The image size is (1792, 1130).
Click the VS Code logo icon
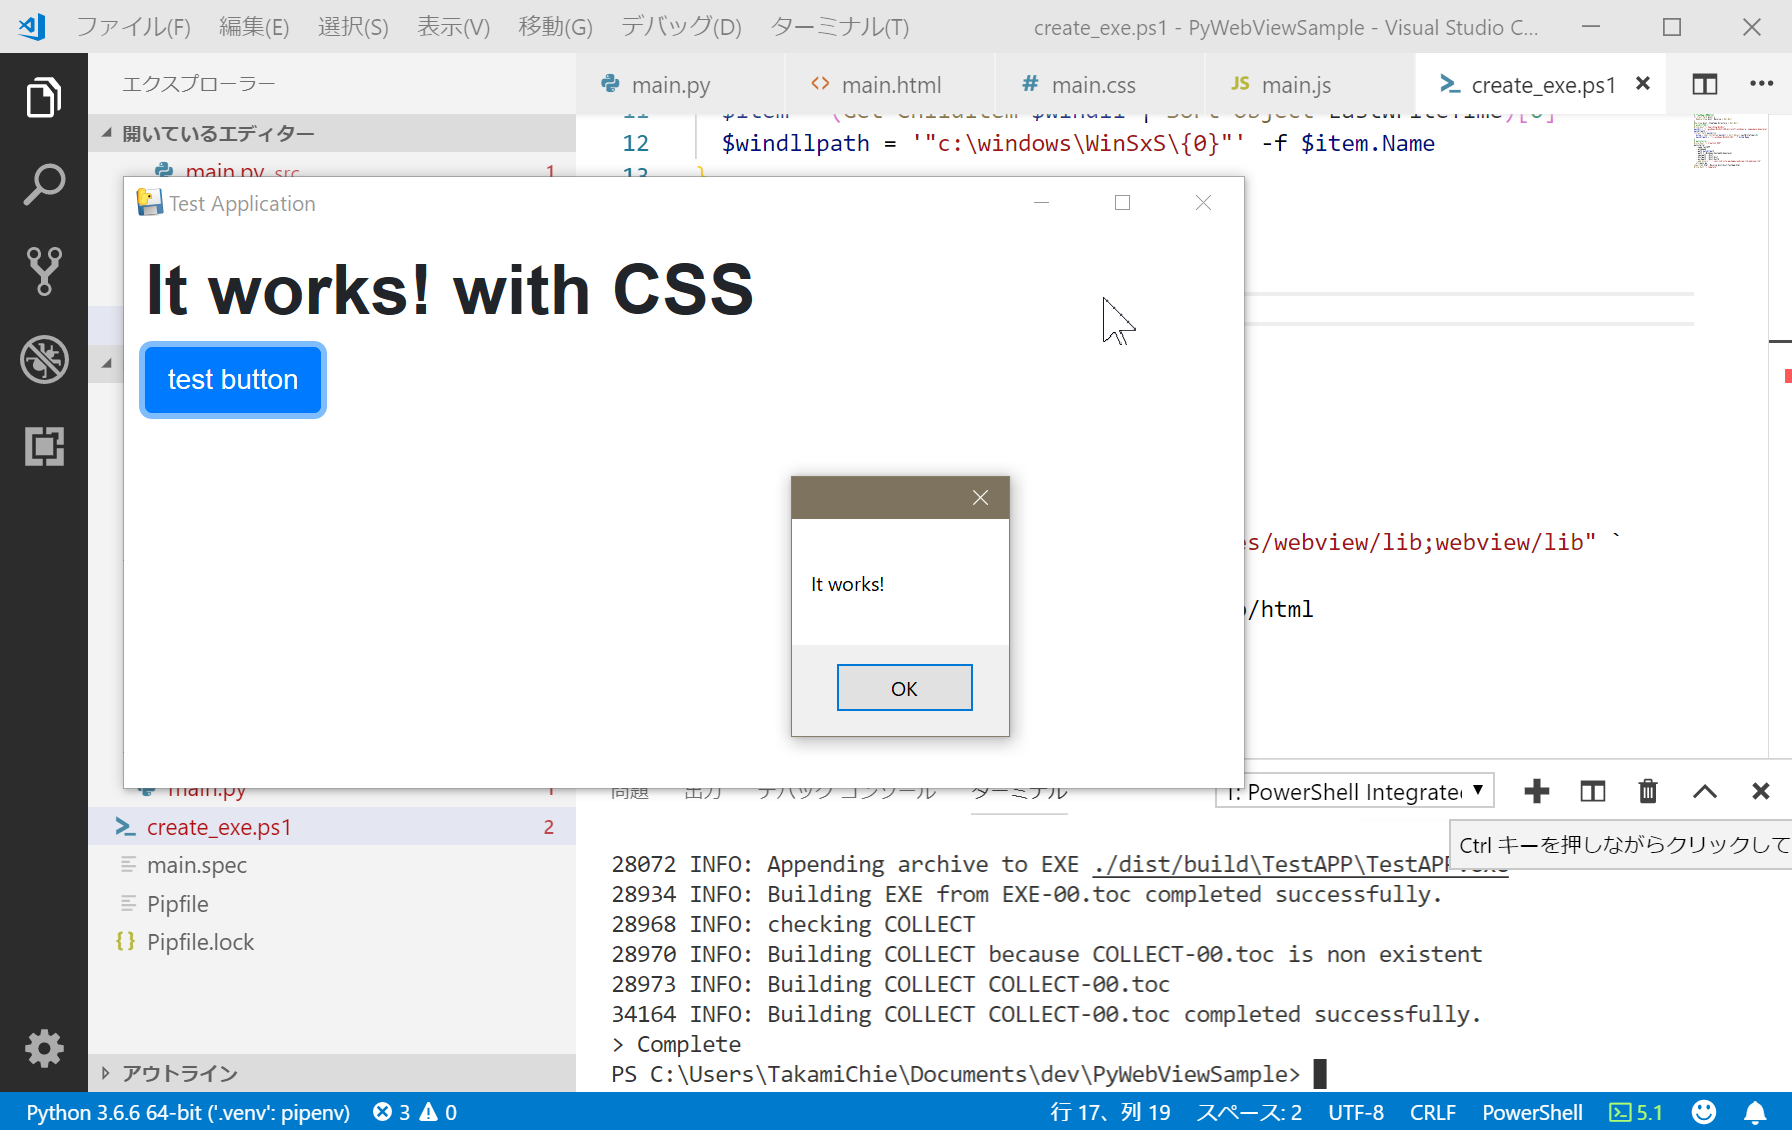coord(32,27)
